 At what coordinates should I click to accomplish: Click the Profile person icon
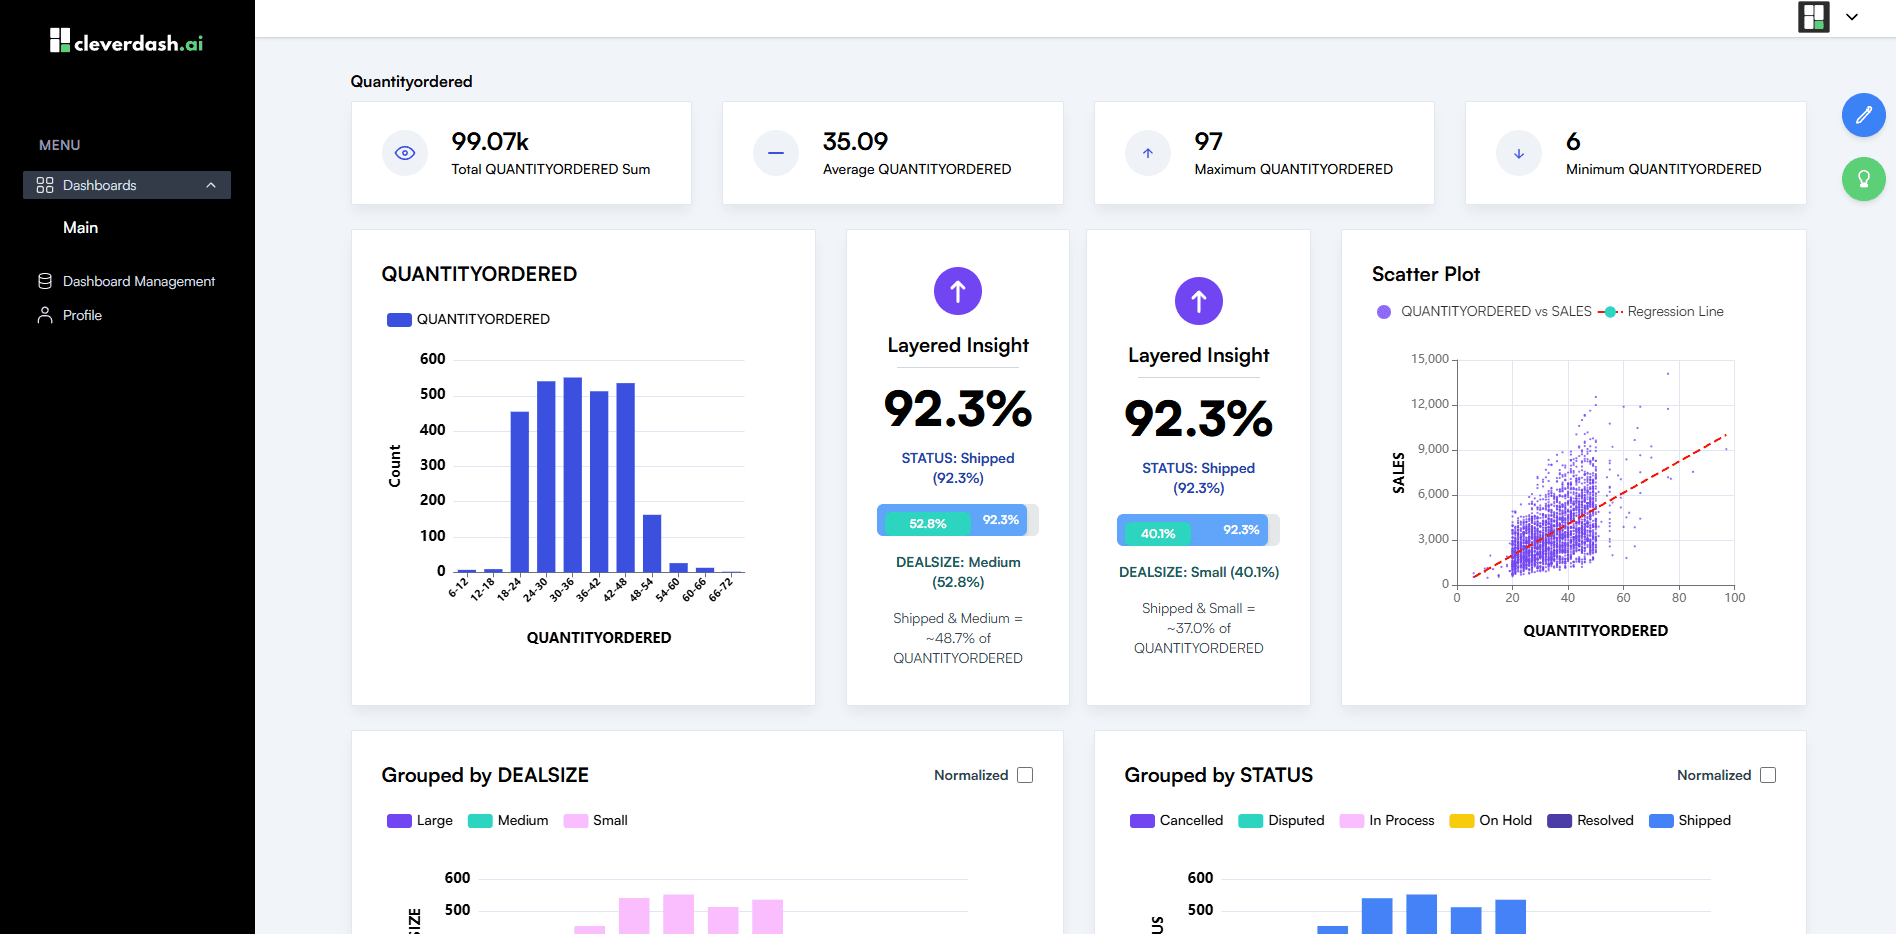point(45,315)
